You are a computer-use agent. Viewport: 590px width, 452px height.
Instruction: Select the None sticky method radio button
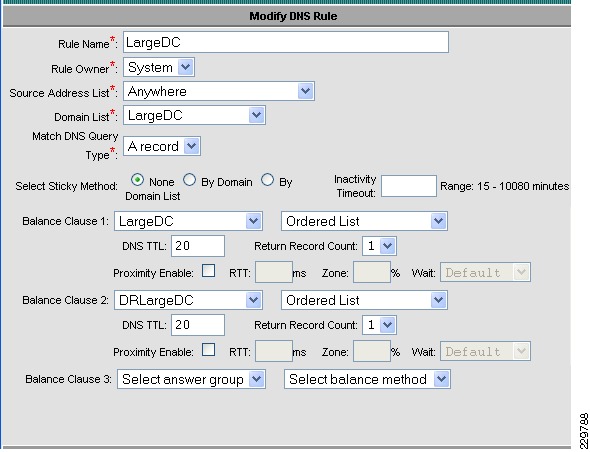[137, 180]
